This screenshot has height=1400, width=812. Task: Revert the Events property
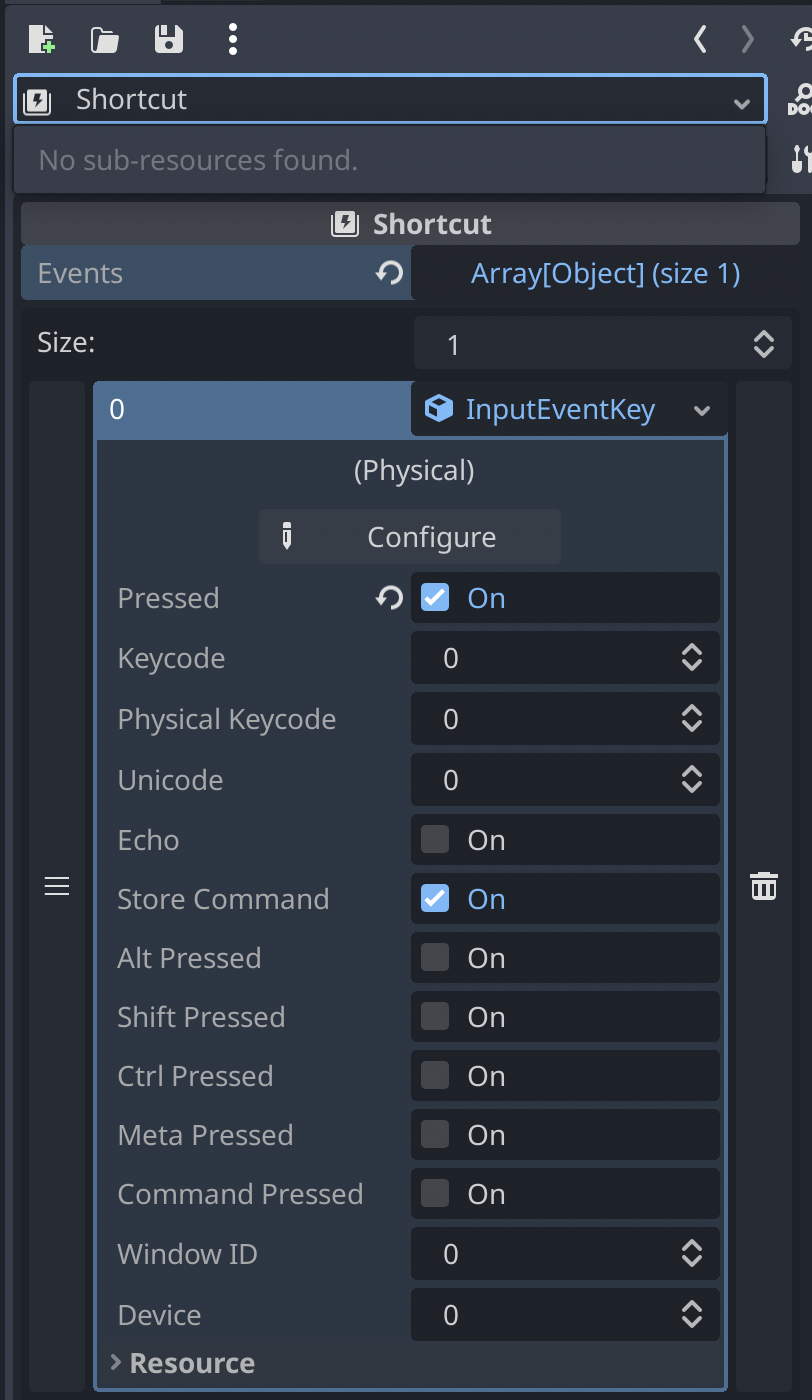pos(389,272)
